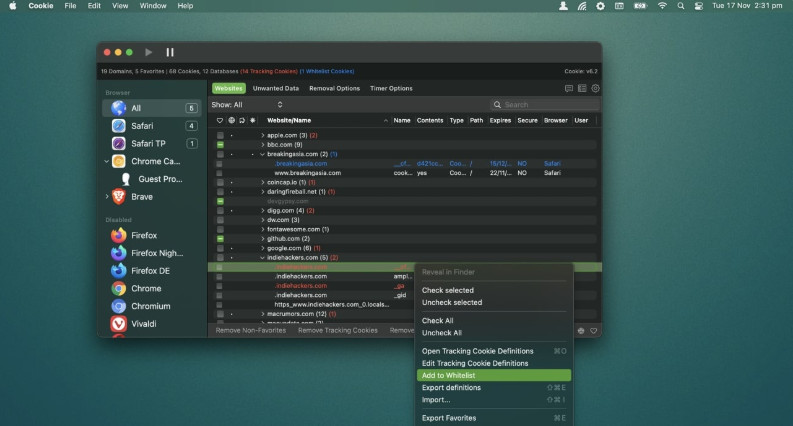793x426 pixels.
Task: Click the Search cookies field
Action: 545,105
